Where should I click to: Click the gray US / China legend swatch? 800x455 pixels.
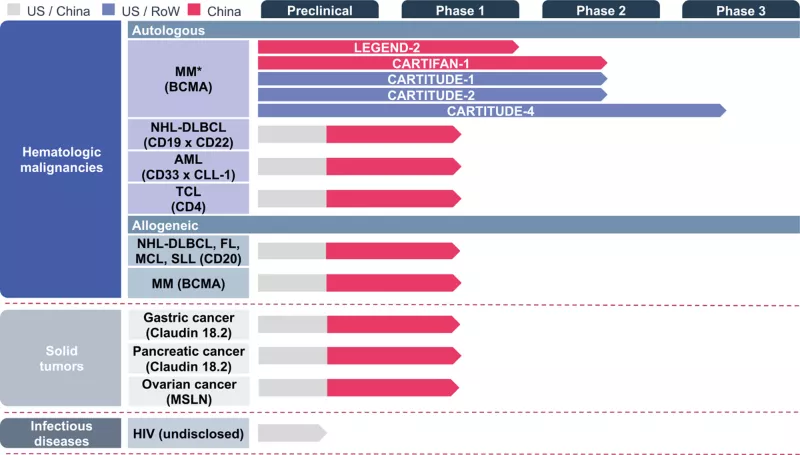pos(14,9)
